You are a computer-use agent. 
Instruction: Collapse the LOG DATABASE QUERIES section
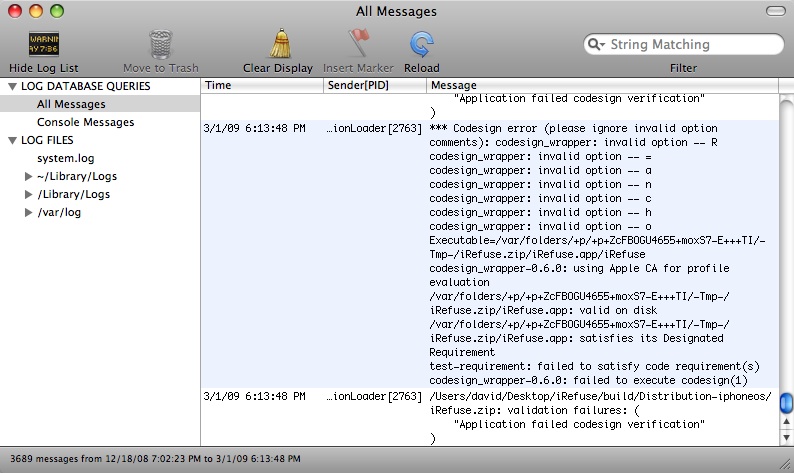[12, 87]
